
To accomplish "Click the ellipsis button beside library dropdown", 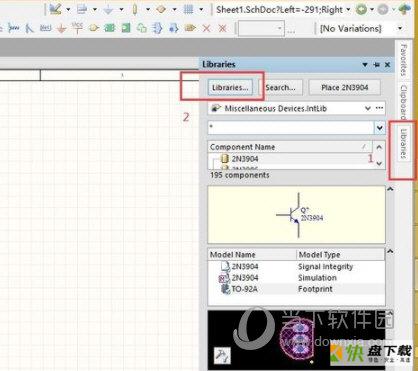I will coord(379,108).
